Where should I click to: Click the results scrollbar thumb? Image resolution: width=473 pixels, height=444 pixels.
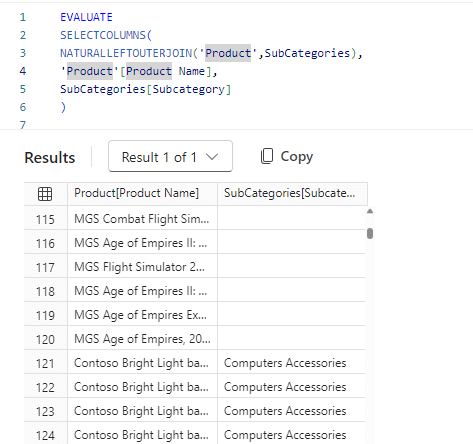[370, 233]
